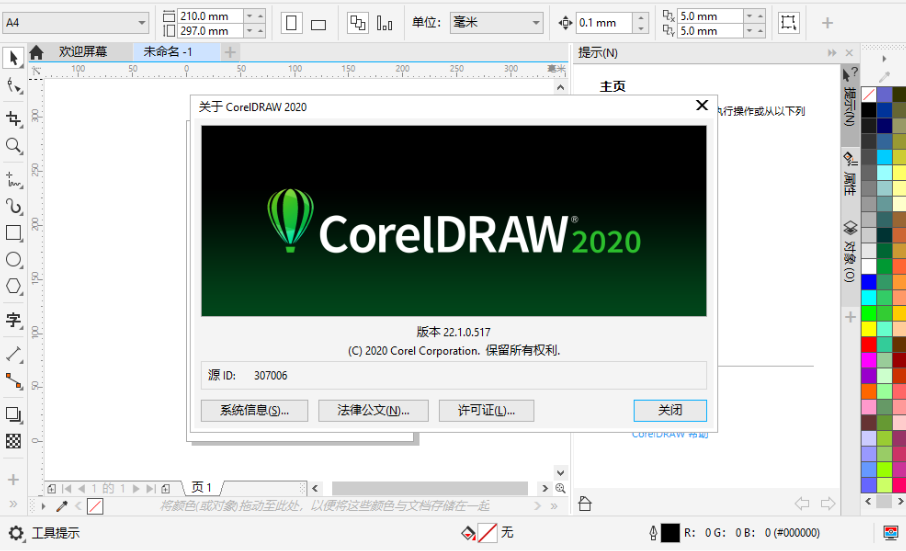Expand color palette flyout arrow at top
Viewport: 906px width, 551px height.
pyautogui.click(x=884, y=59)
